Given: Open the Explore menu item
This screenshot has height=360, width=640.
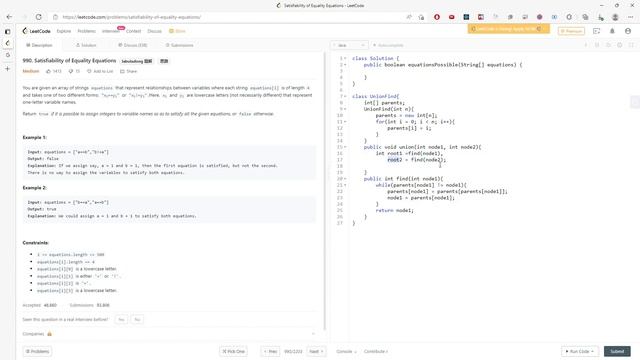Looking at the screenshot, I should (64, 31).
